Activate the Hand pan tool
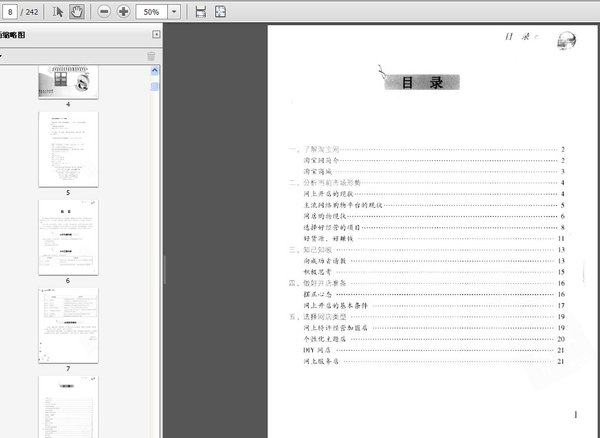 pyautogui.click(x=77, y=11)
